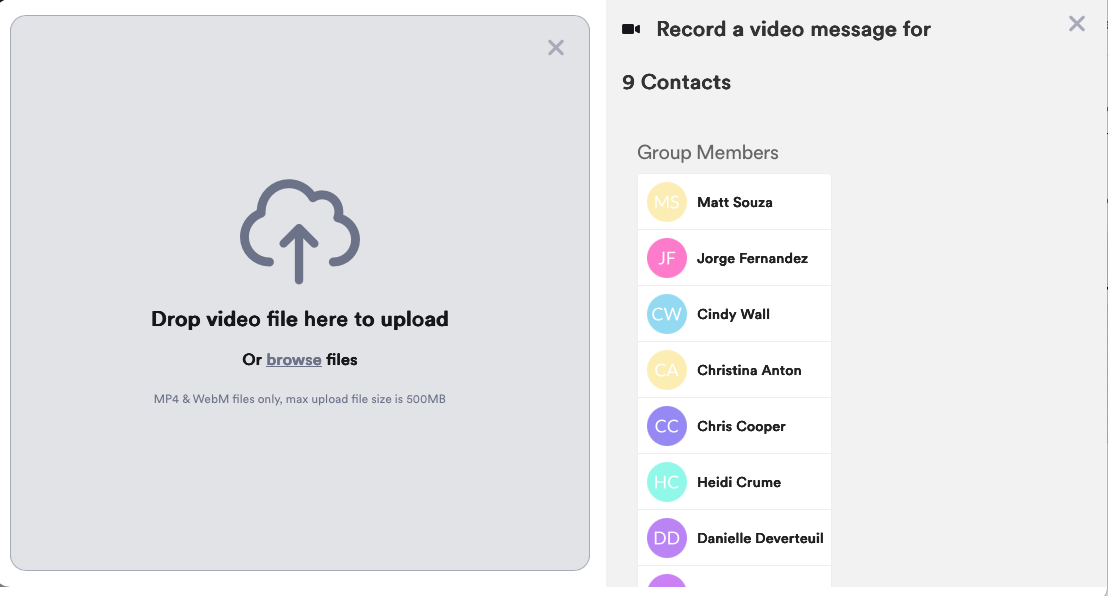This screenshot has width=1108, height=596.
Task: Click the name Jorge Fernandez
Action: click(752, 258)
